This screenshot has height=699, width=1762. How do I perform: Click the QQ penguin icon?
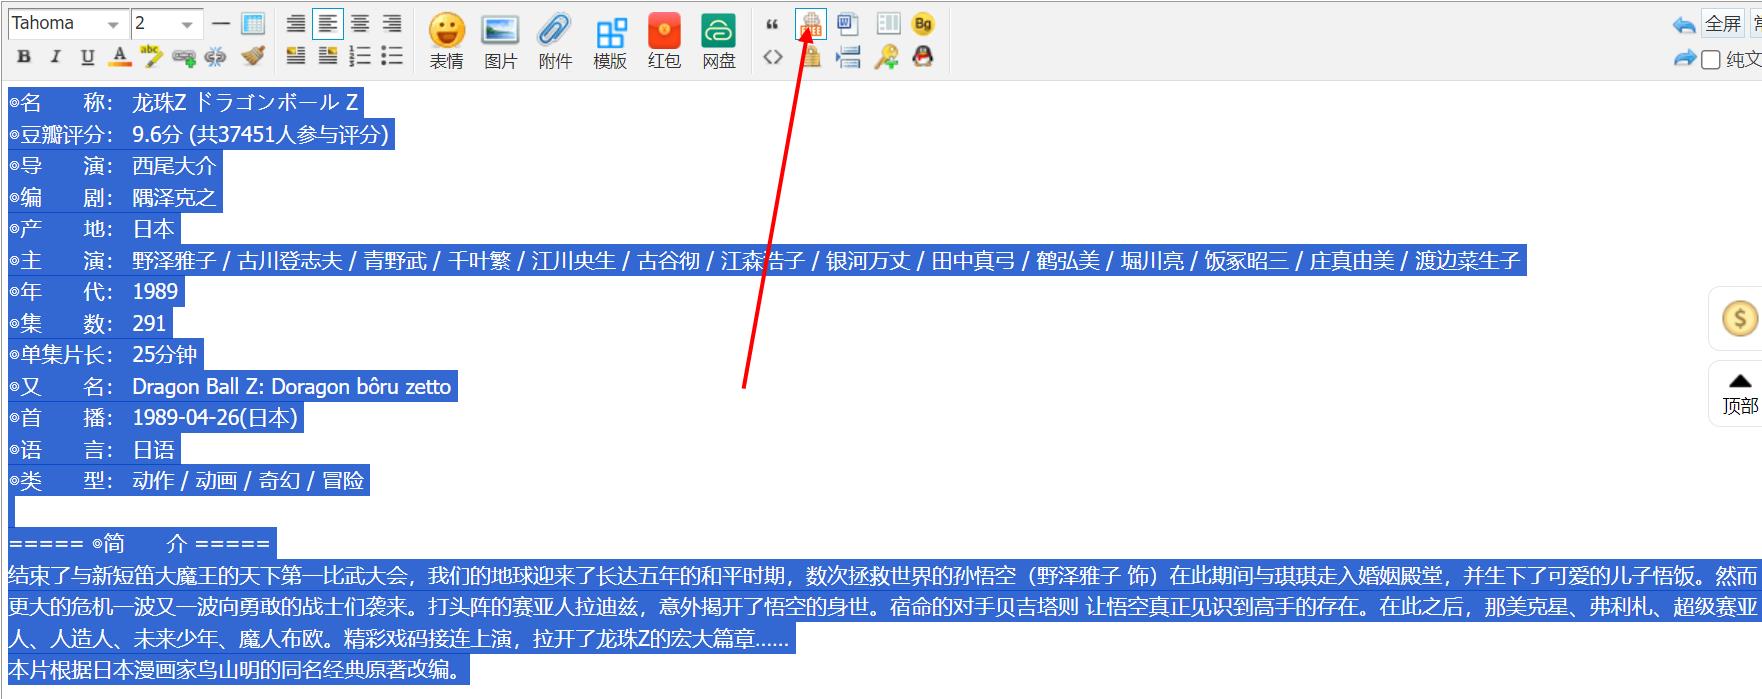coord(923,57)
